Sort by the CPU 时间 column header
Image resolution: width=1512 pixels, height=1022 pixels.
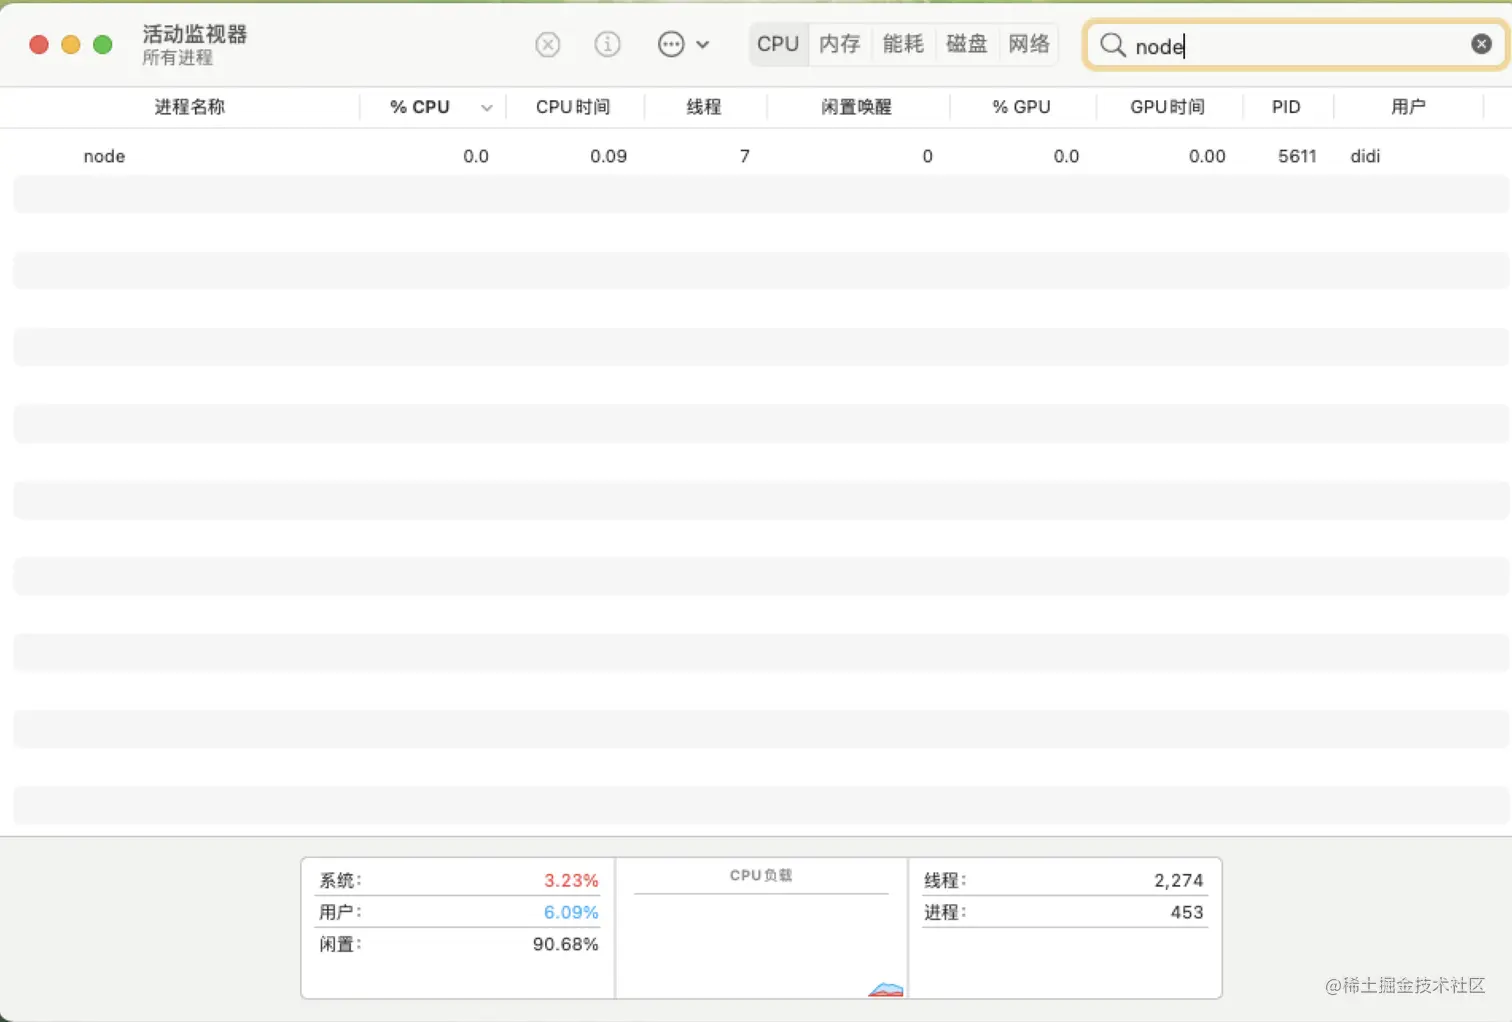click(573, 107)
